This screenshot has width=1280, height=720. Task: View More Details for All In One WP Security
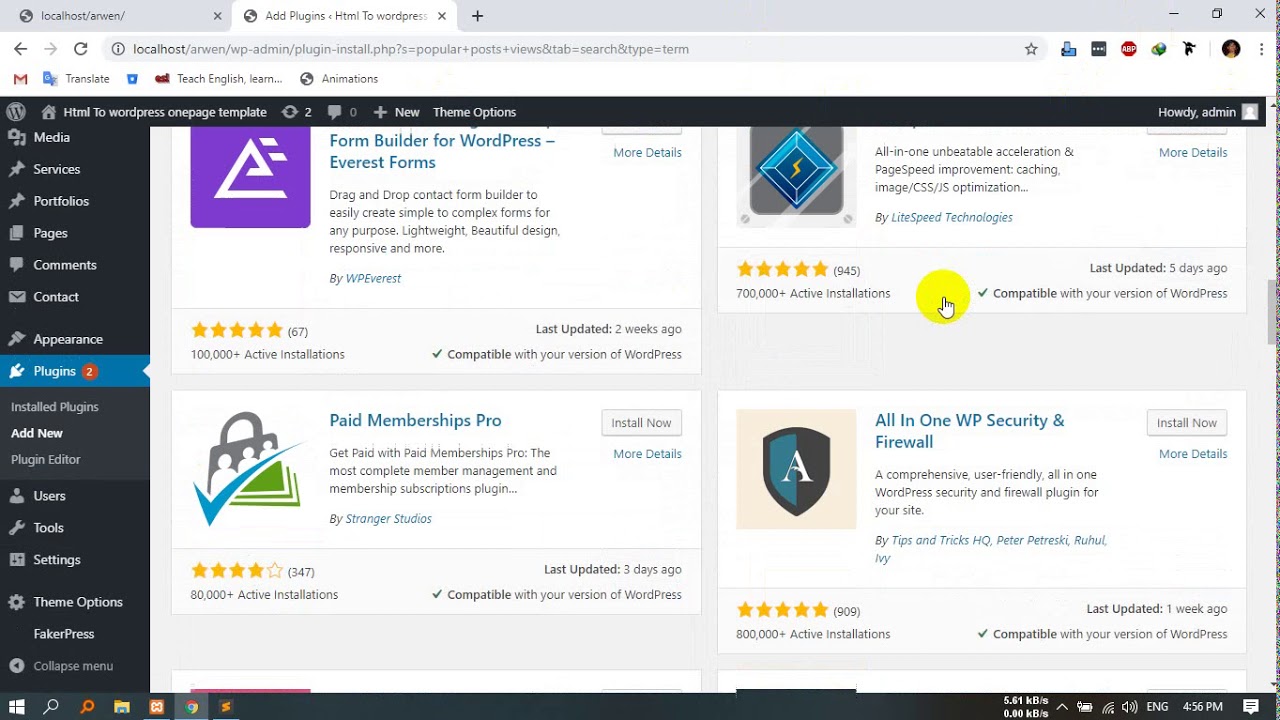1192,454
